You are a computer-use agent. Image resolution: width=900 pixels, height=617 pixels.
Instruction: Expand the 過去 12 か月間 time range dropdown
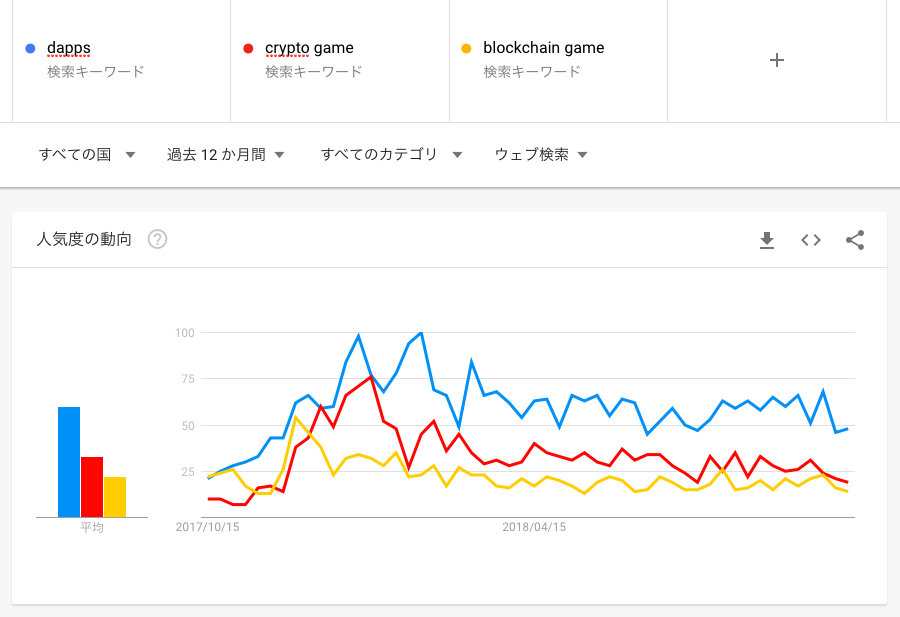tap(226, 154)
